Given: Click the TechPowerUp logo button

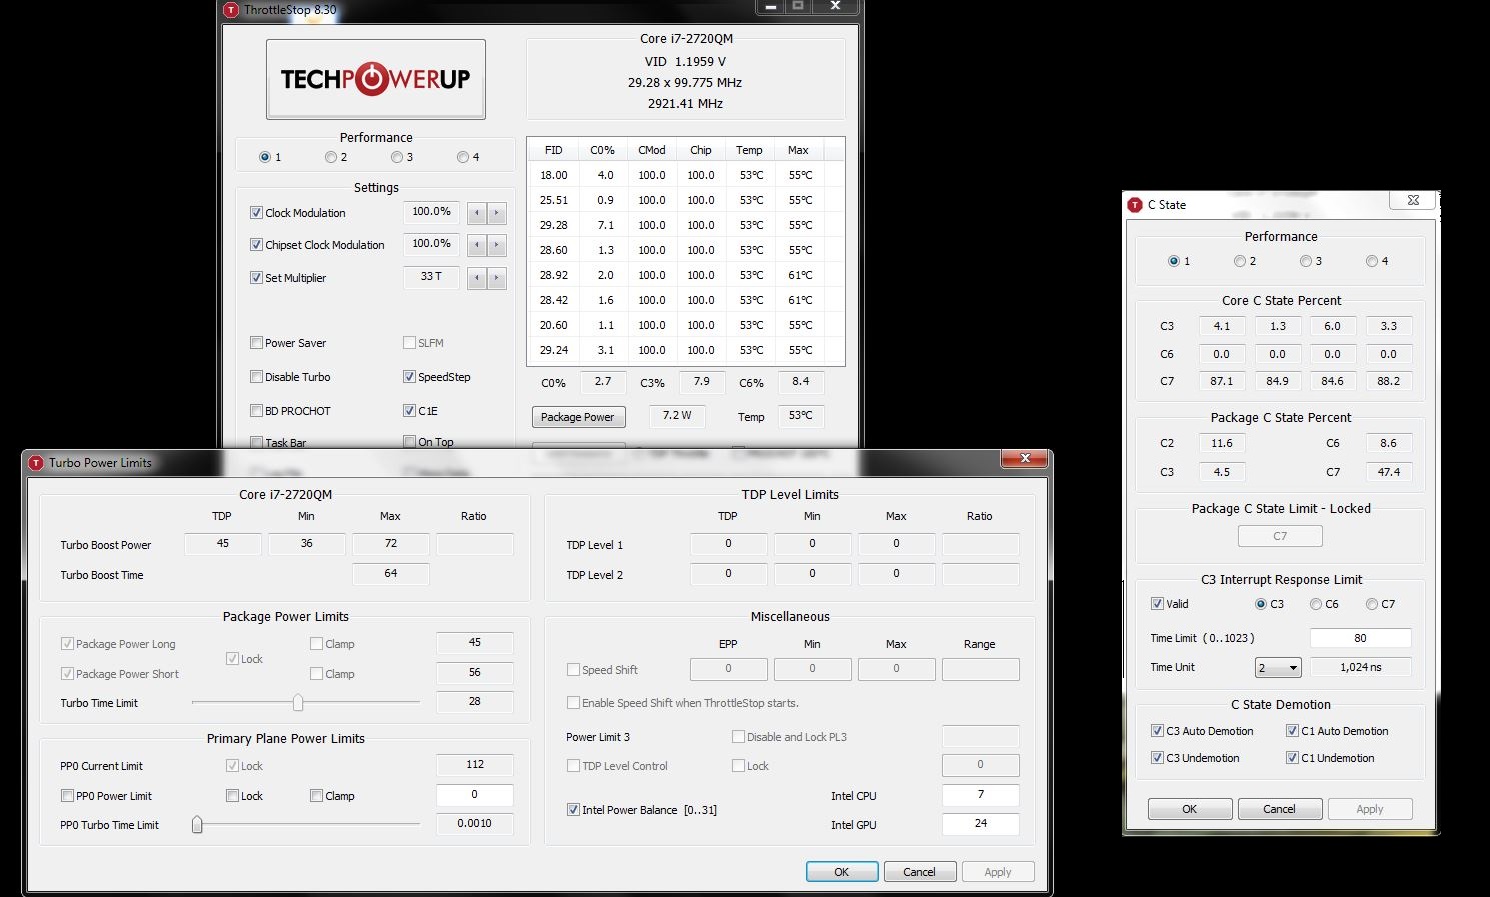Looking at the screenshot, I should (375, 79).
